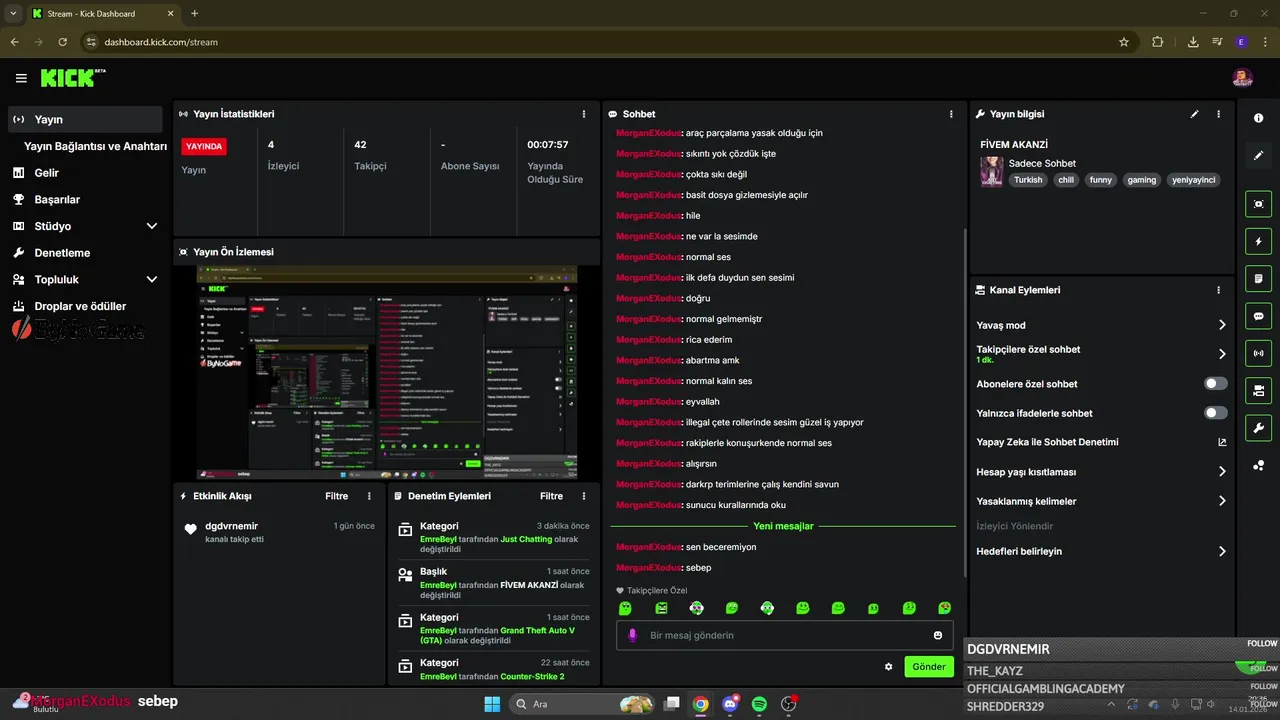1280x720 pixels.
Task: Open the user profile avatar
Action: 1242,78
